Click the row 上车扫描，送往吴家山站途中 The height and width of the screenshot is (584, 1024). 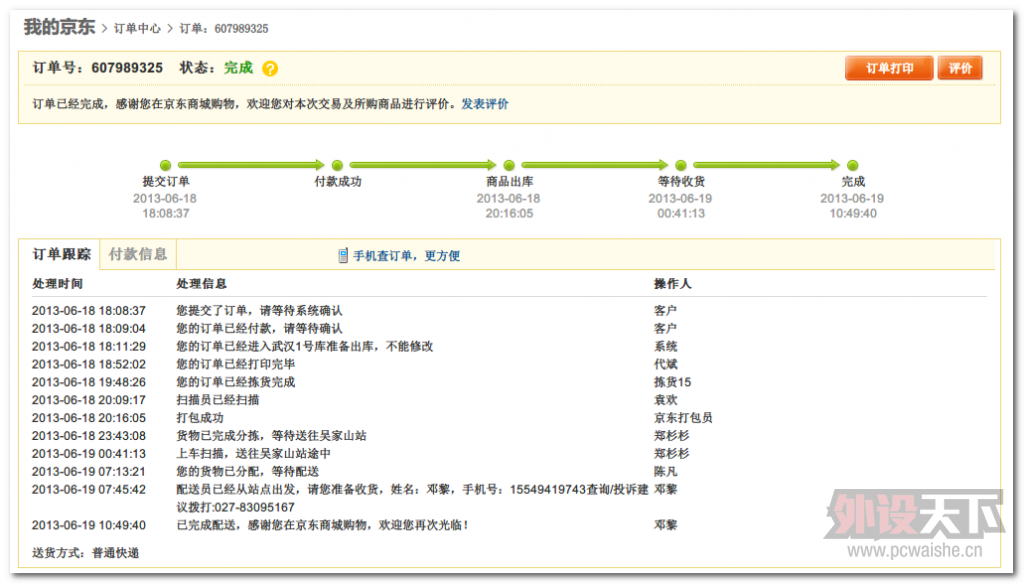pos(253,453)
